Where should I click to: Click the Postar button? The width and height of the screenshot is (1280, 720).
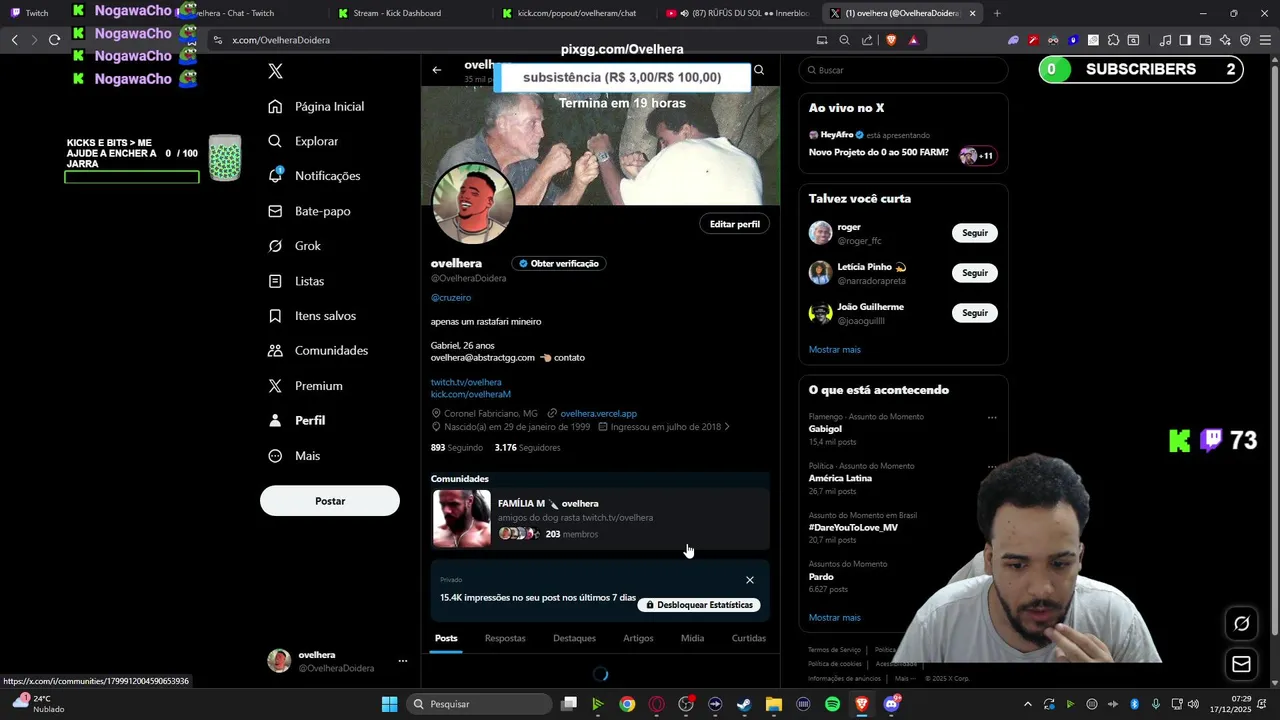click(x=330, y=501)
